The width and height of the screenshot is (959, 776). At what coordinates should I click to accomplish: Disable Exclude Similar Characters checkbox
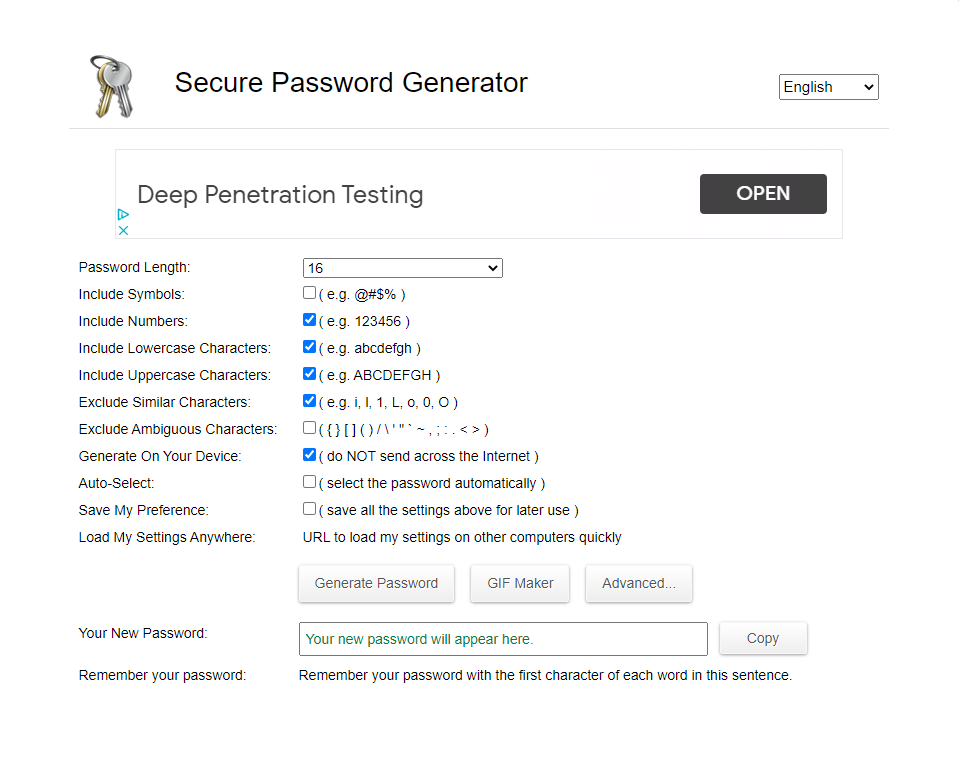310,401
